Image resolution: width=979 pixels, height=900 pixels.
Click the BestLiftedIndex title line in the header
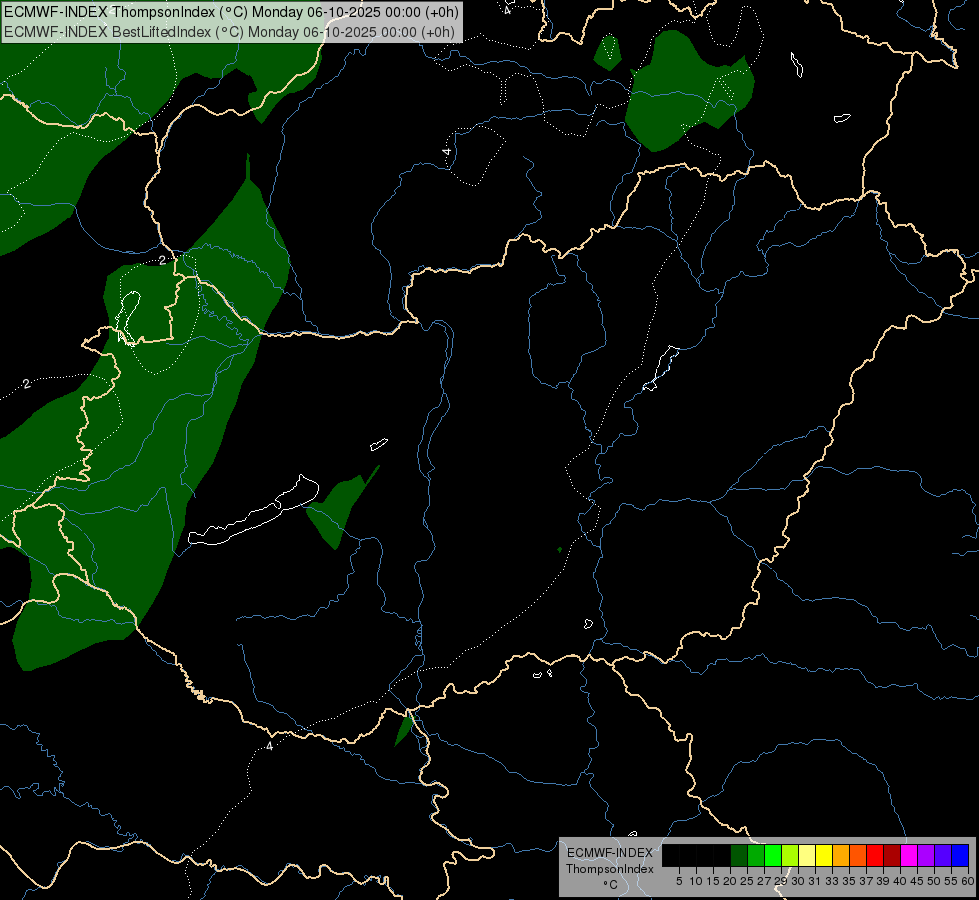coord(229,32)
